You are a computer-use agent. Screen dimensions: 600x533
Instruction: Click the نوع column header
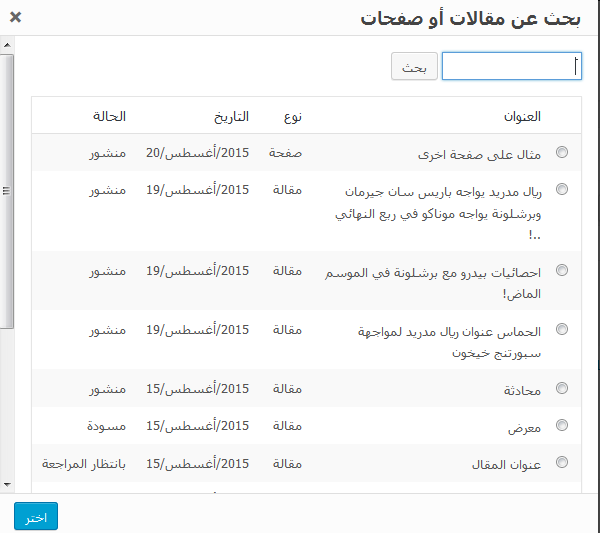pos(292,116)
